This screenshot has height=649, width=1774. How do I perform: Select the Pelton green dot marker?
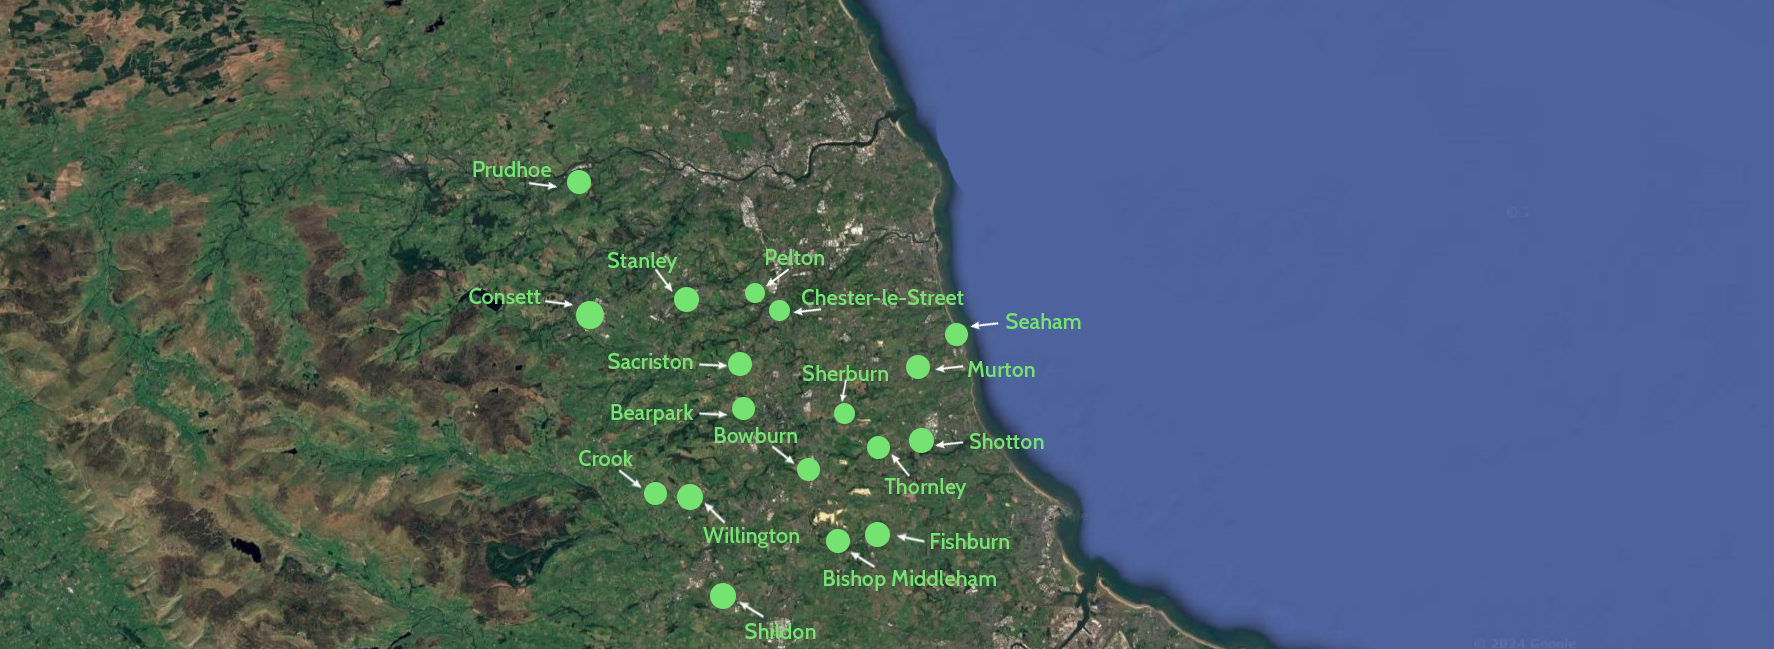pyautogui.click(x=755, y=293)
